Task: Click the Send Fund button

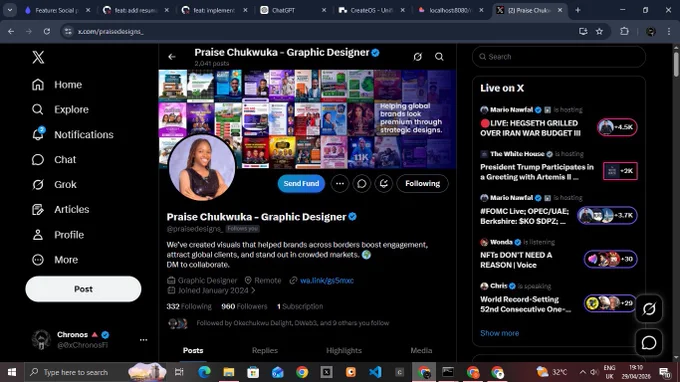Action: click(301, 183)
